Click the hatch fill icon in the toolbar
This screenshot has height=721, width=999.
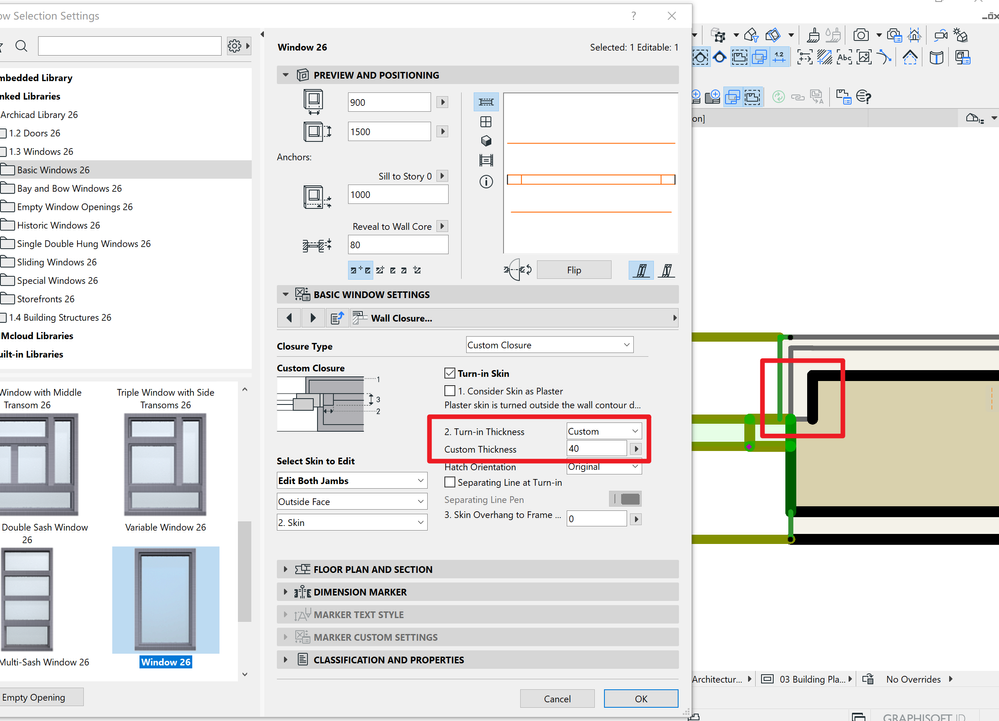[x=824, y=57]
